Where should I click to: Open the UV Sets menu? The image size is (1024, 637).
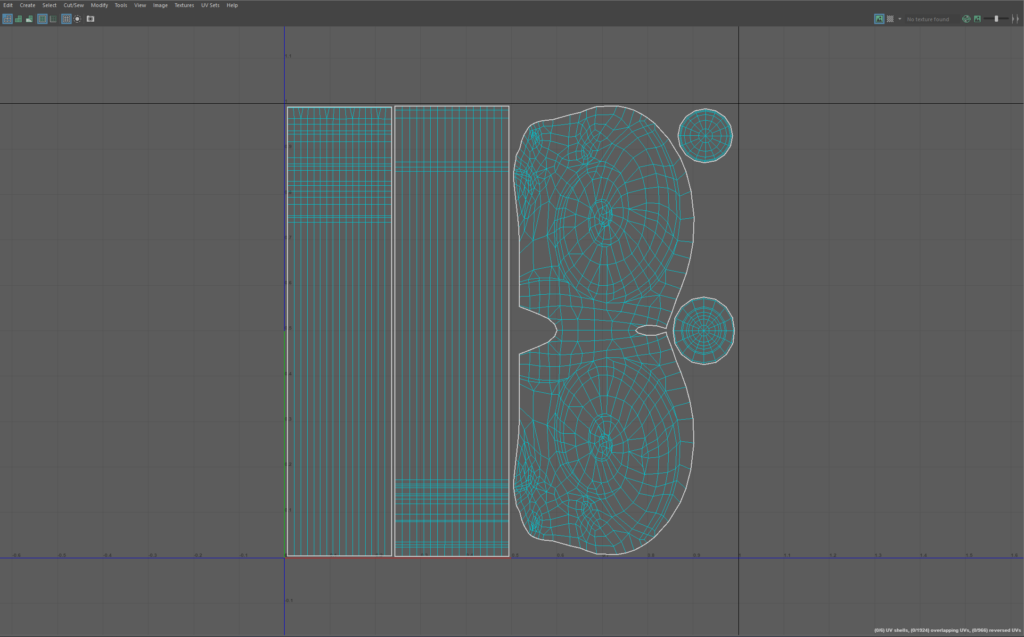208,5
